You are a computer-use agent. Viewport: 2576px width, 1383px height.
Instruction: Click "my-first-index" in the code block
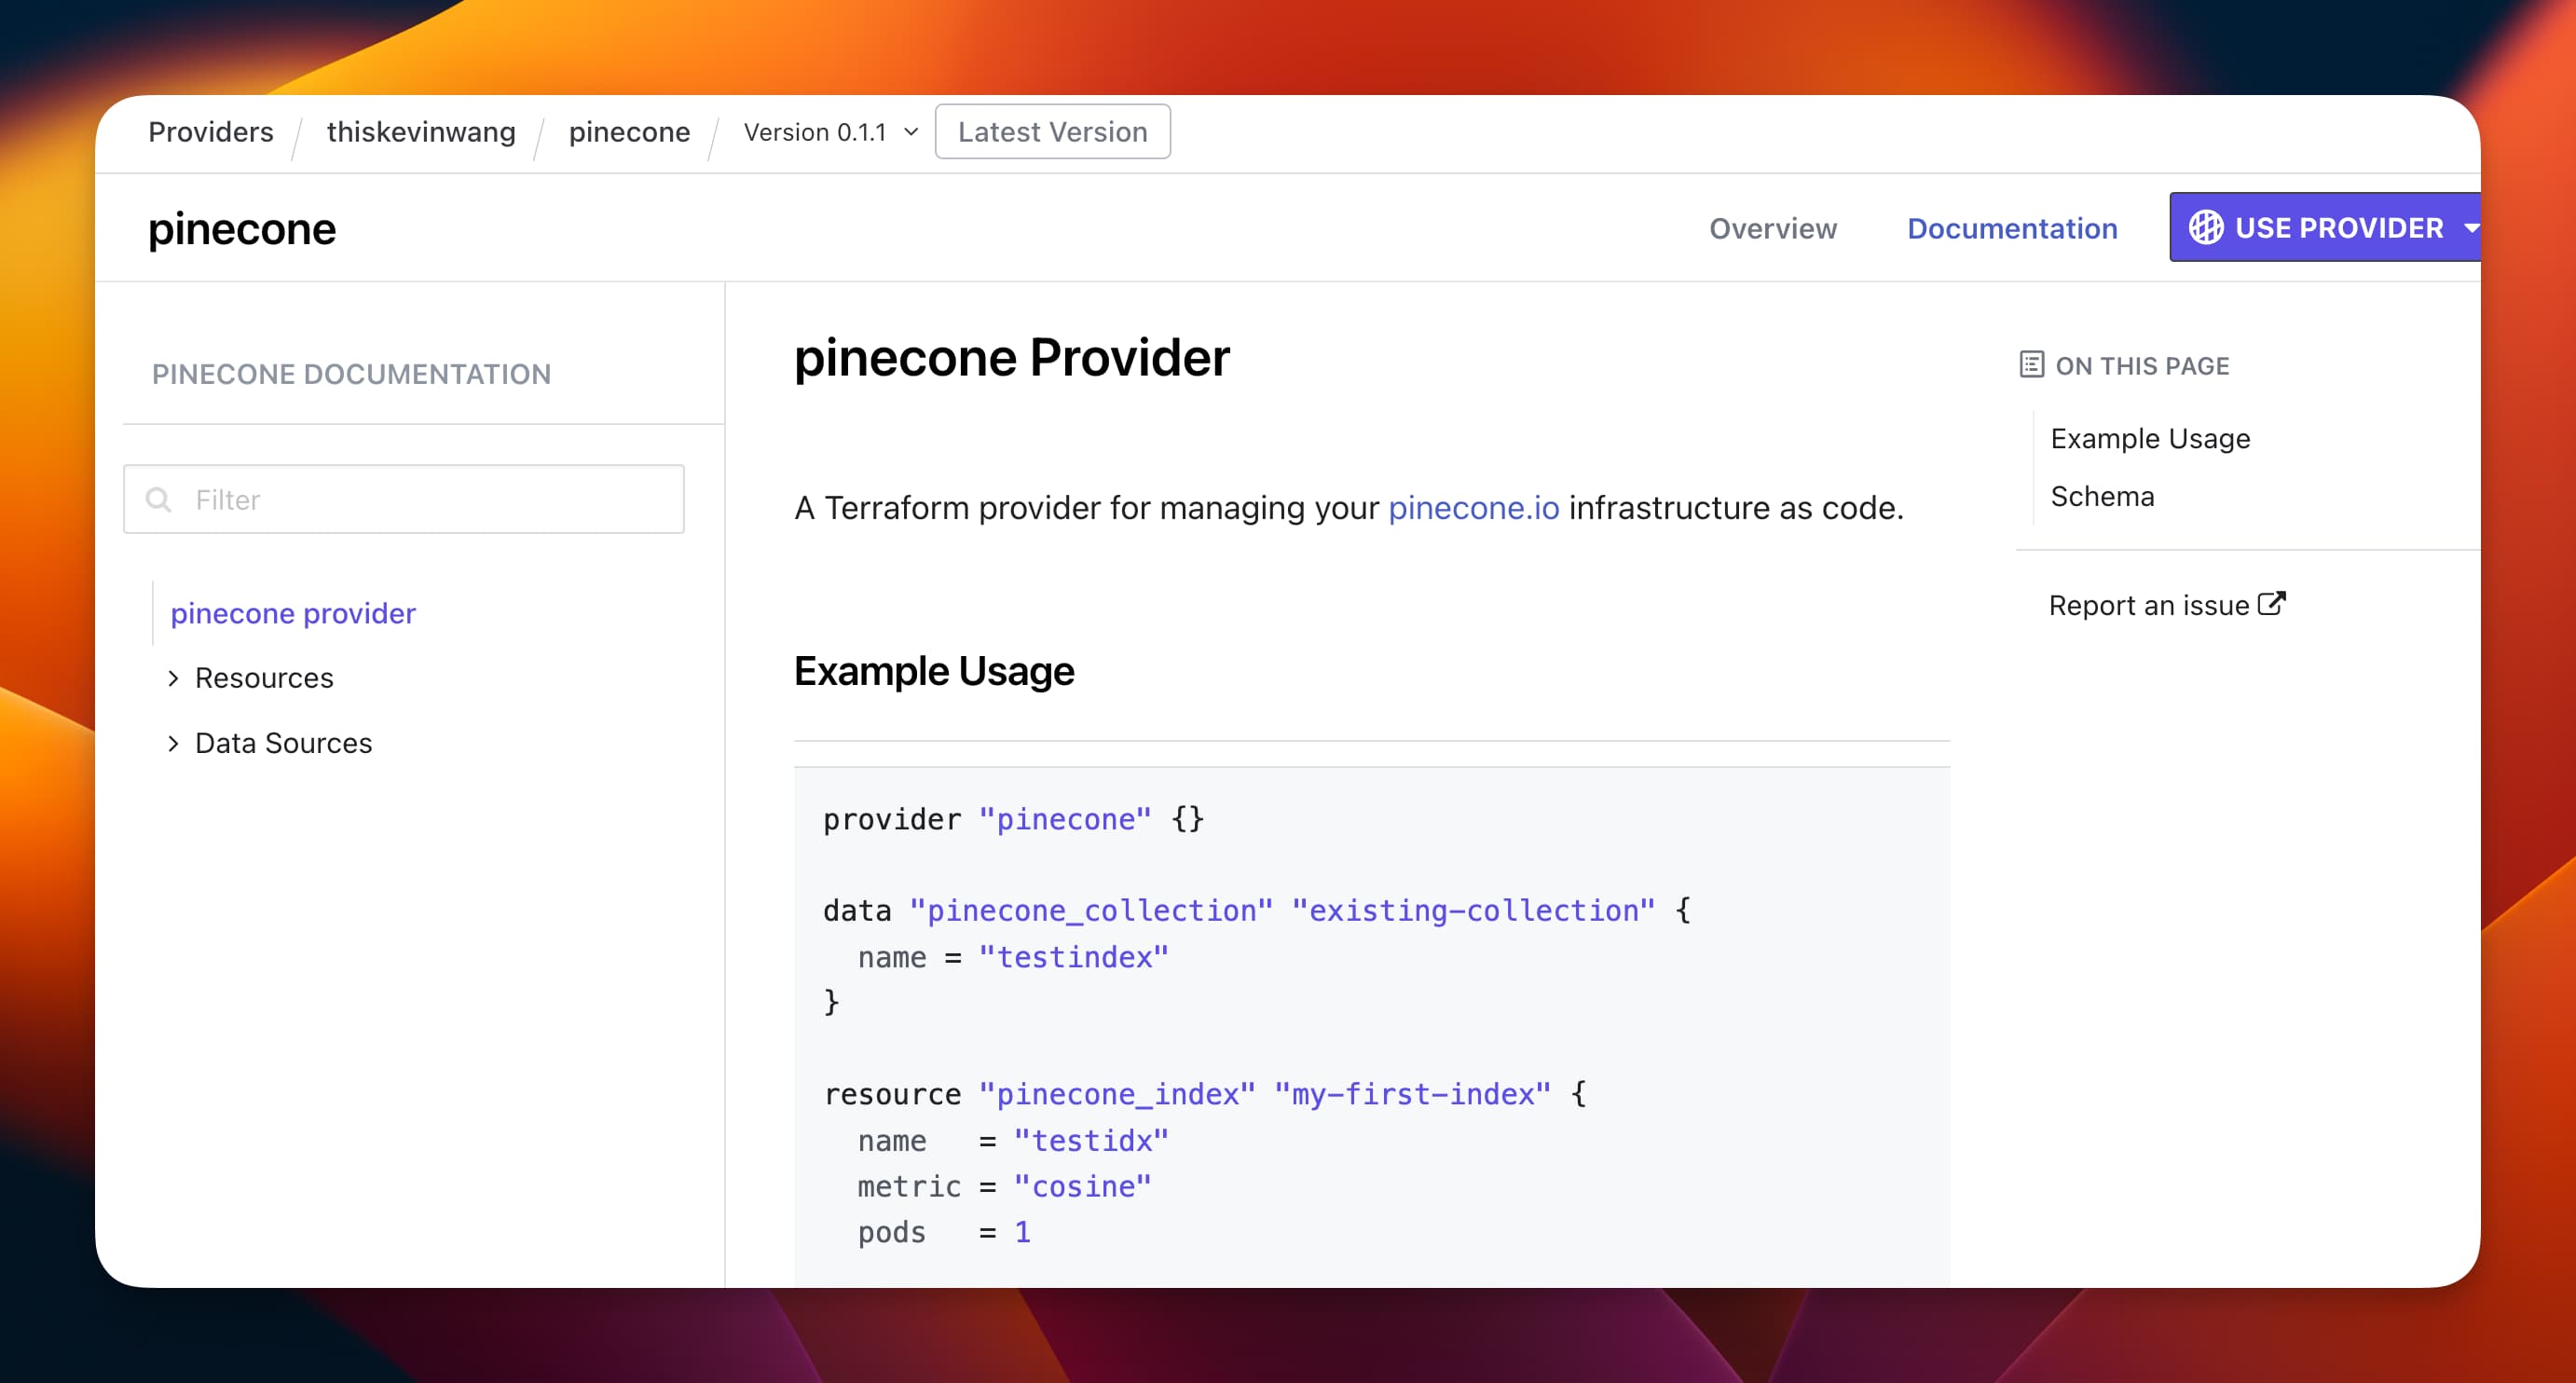[1412, 1094]
